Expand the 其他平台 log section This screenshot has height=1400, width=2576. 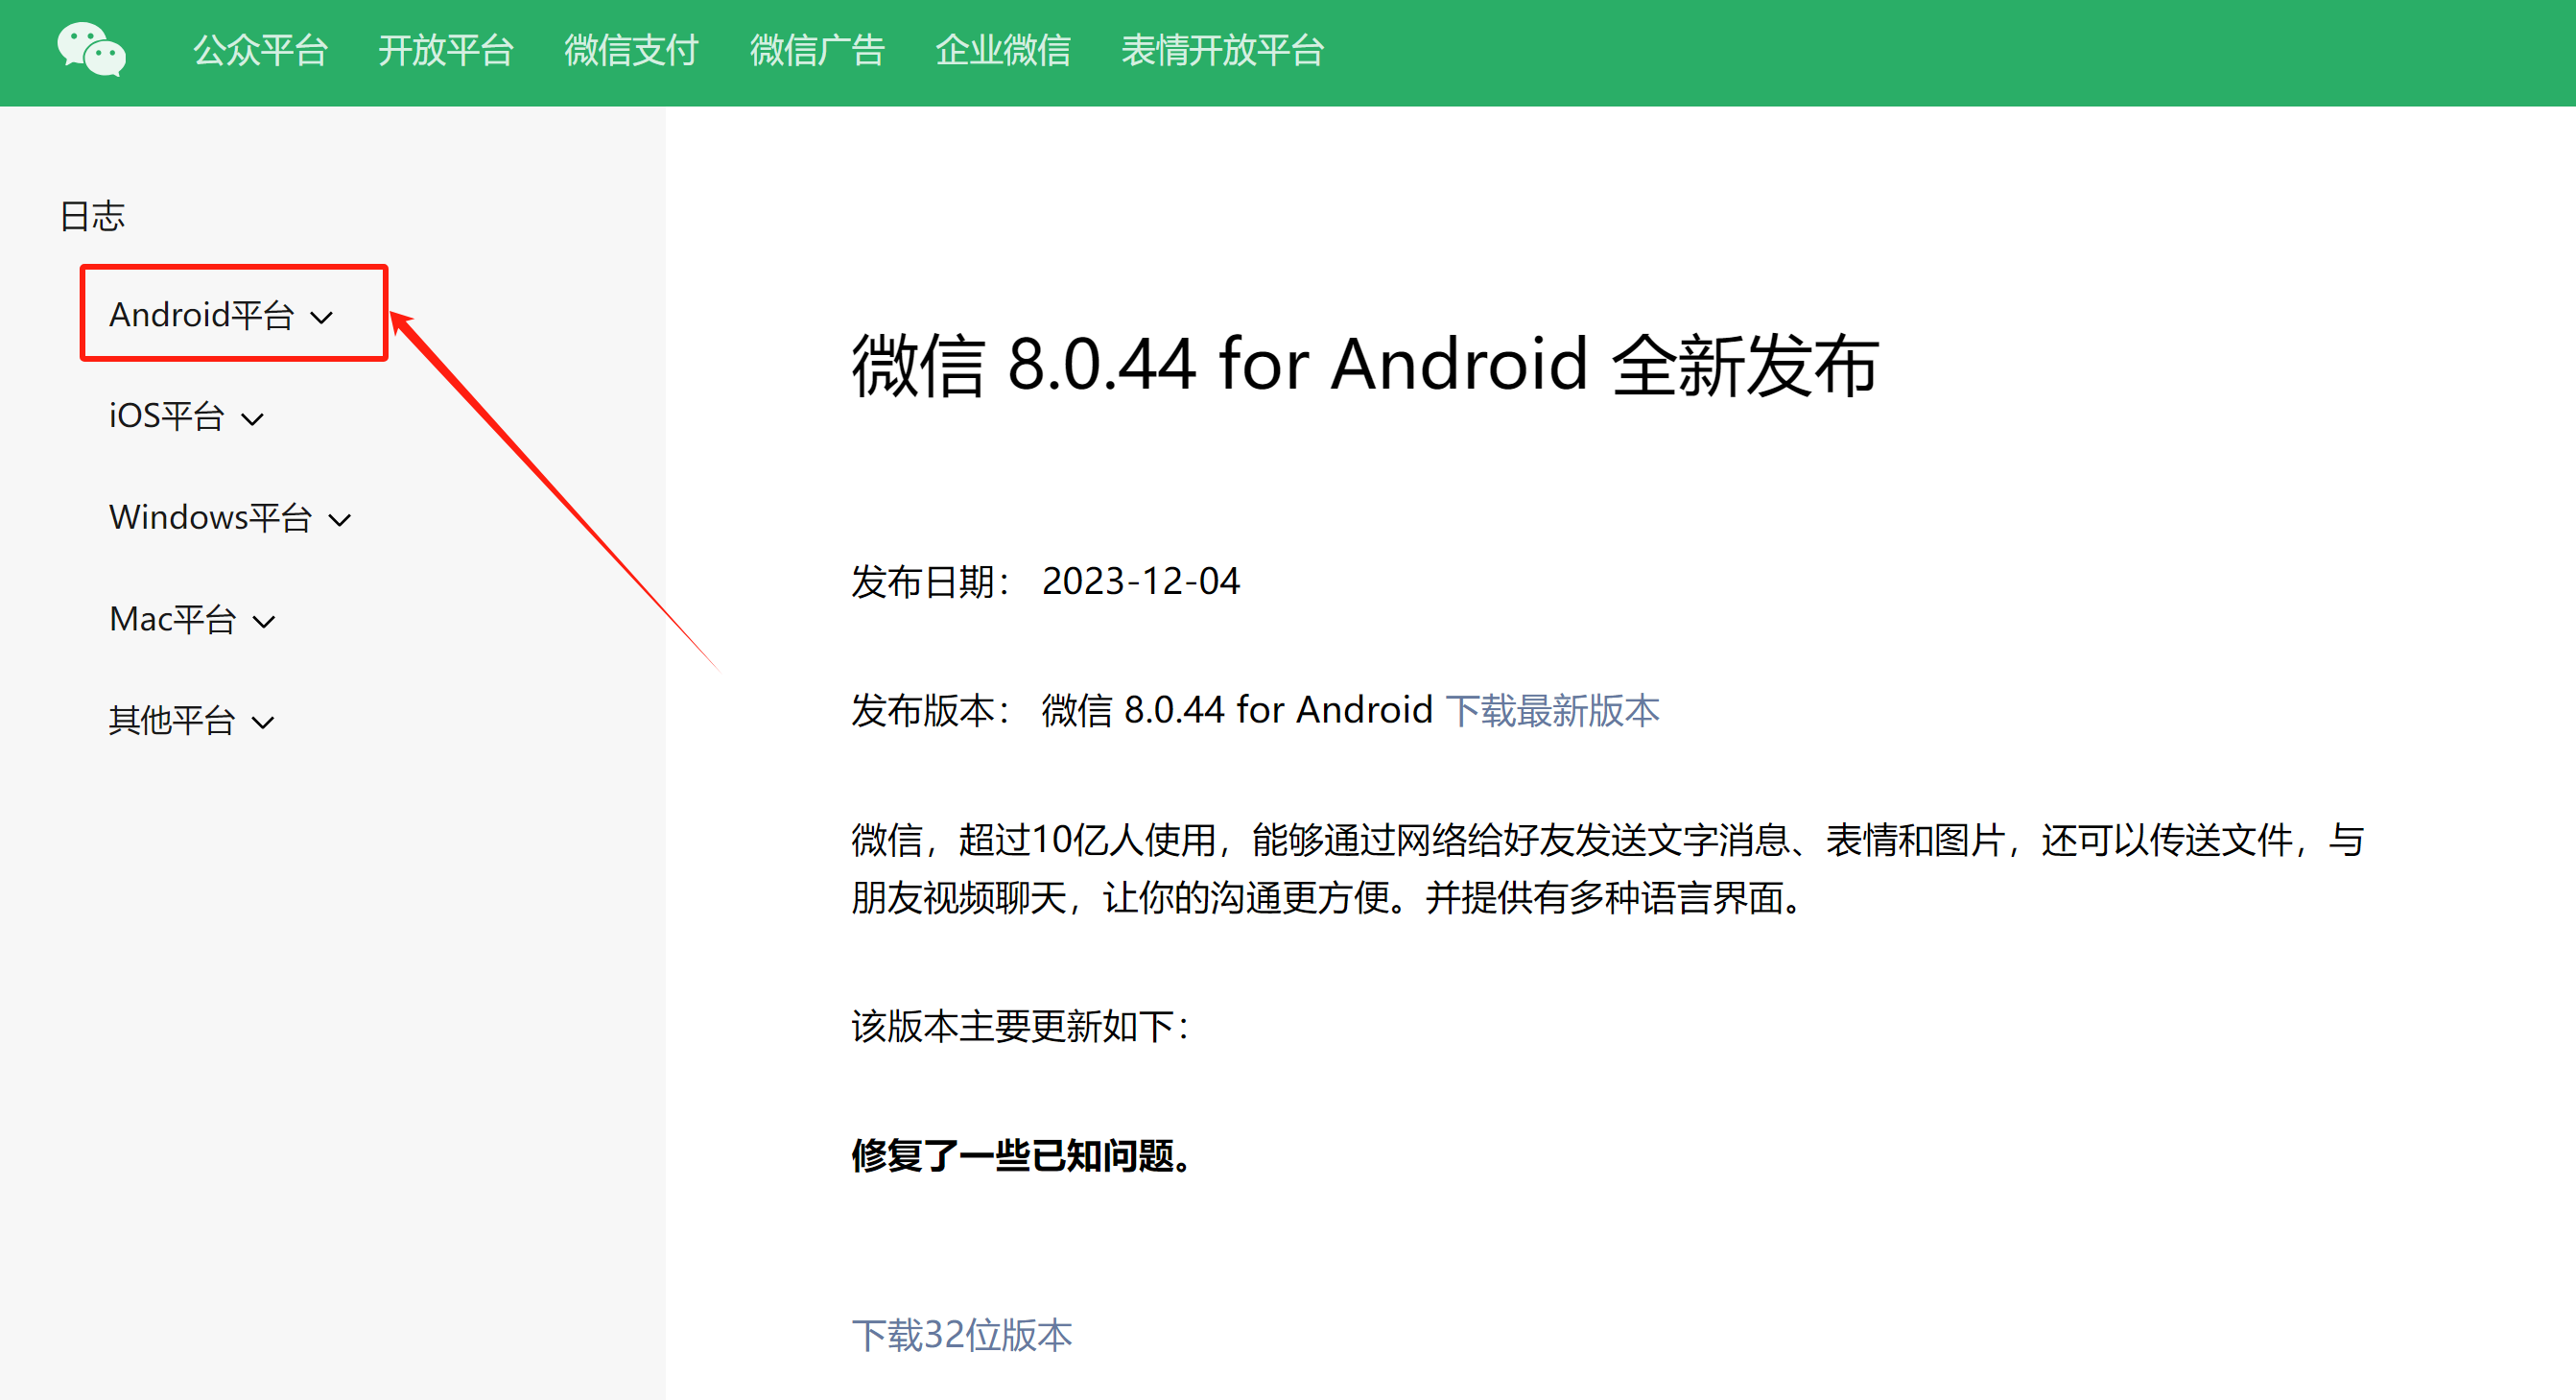(191, 720)
